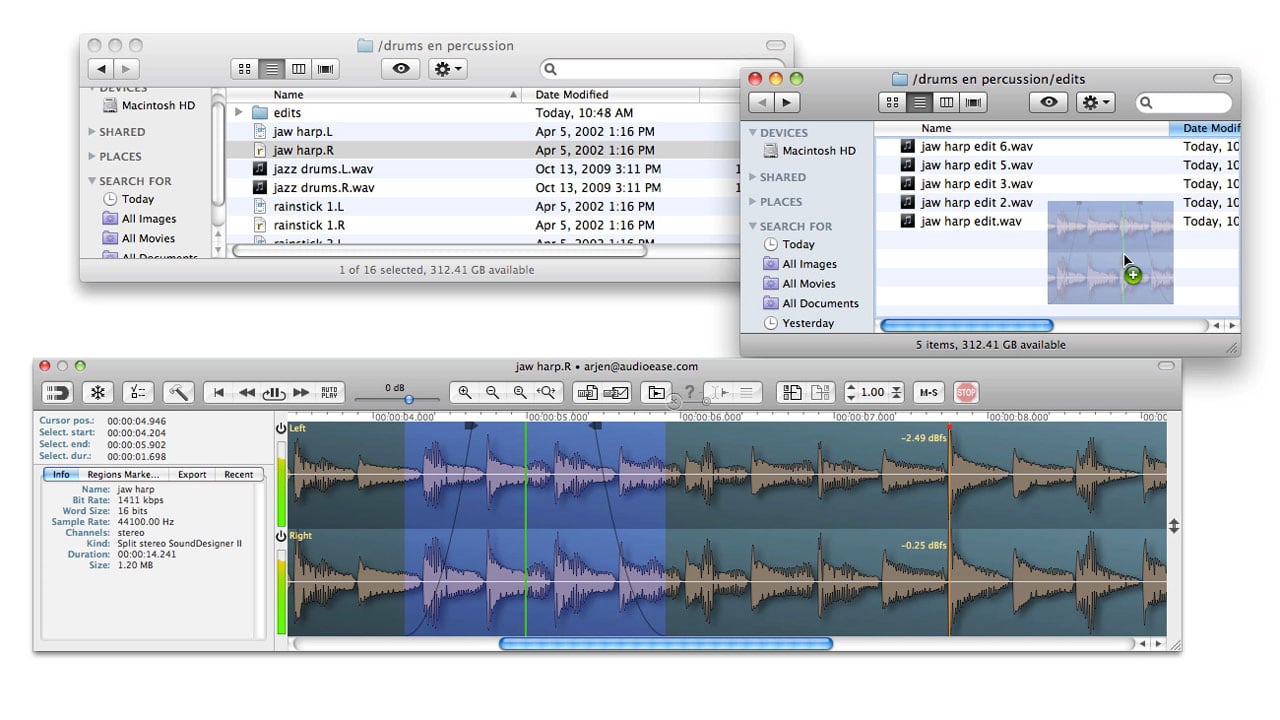
Task: Toggle the M-S mid-side button
Action: pyautogui.click(x=929, y=393)
